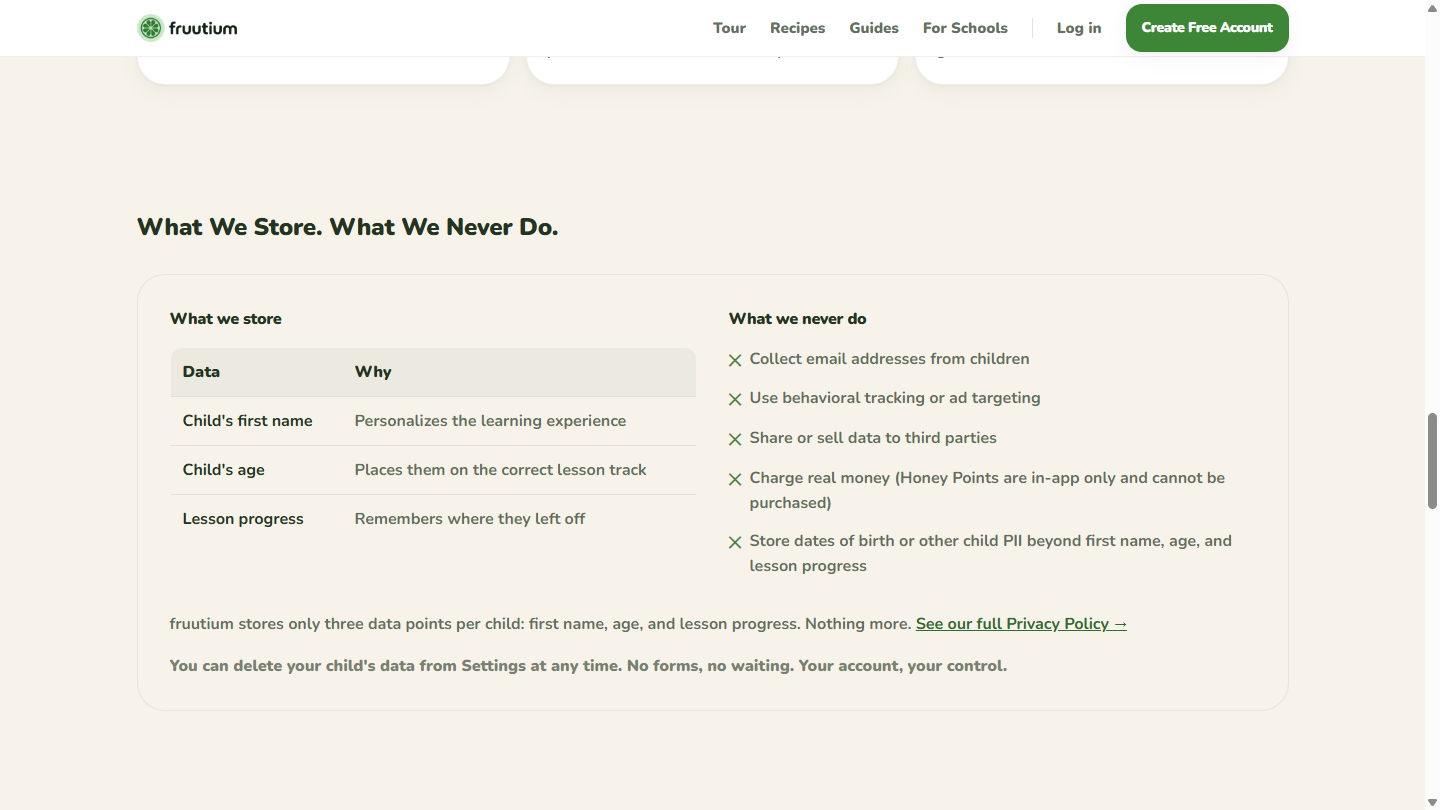
Task: Click 'Share or sell data to third parties' text
Action: tap(873, 438)
